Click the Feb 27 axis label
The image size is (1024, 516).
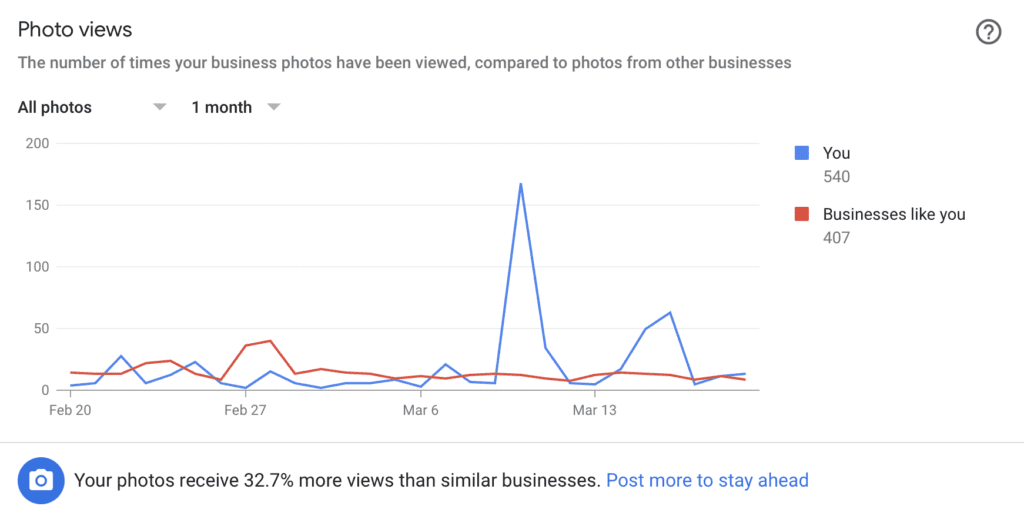(245, 410)
